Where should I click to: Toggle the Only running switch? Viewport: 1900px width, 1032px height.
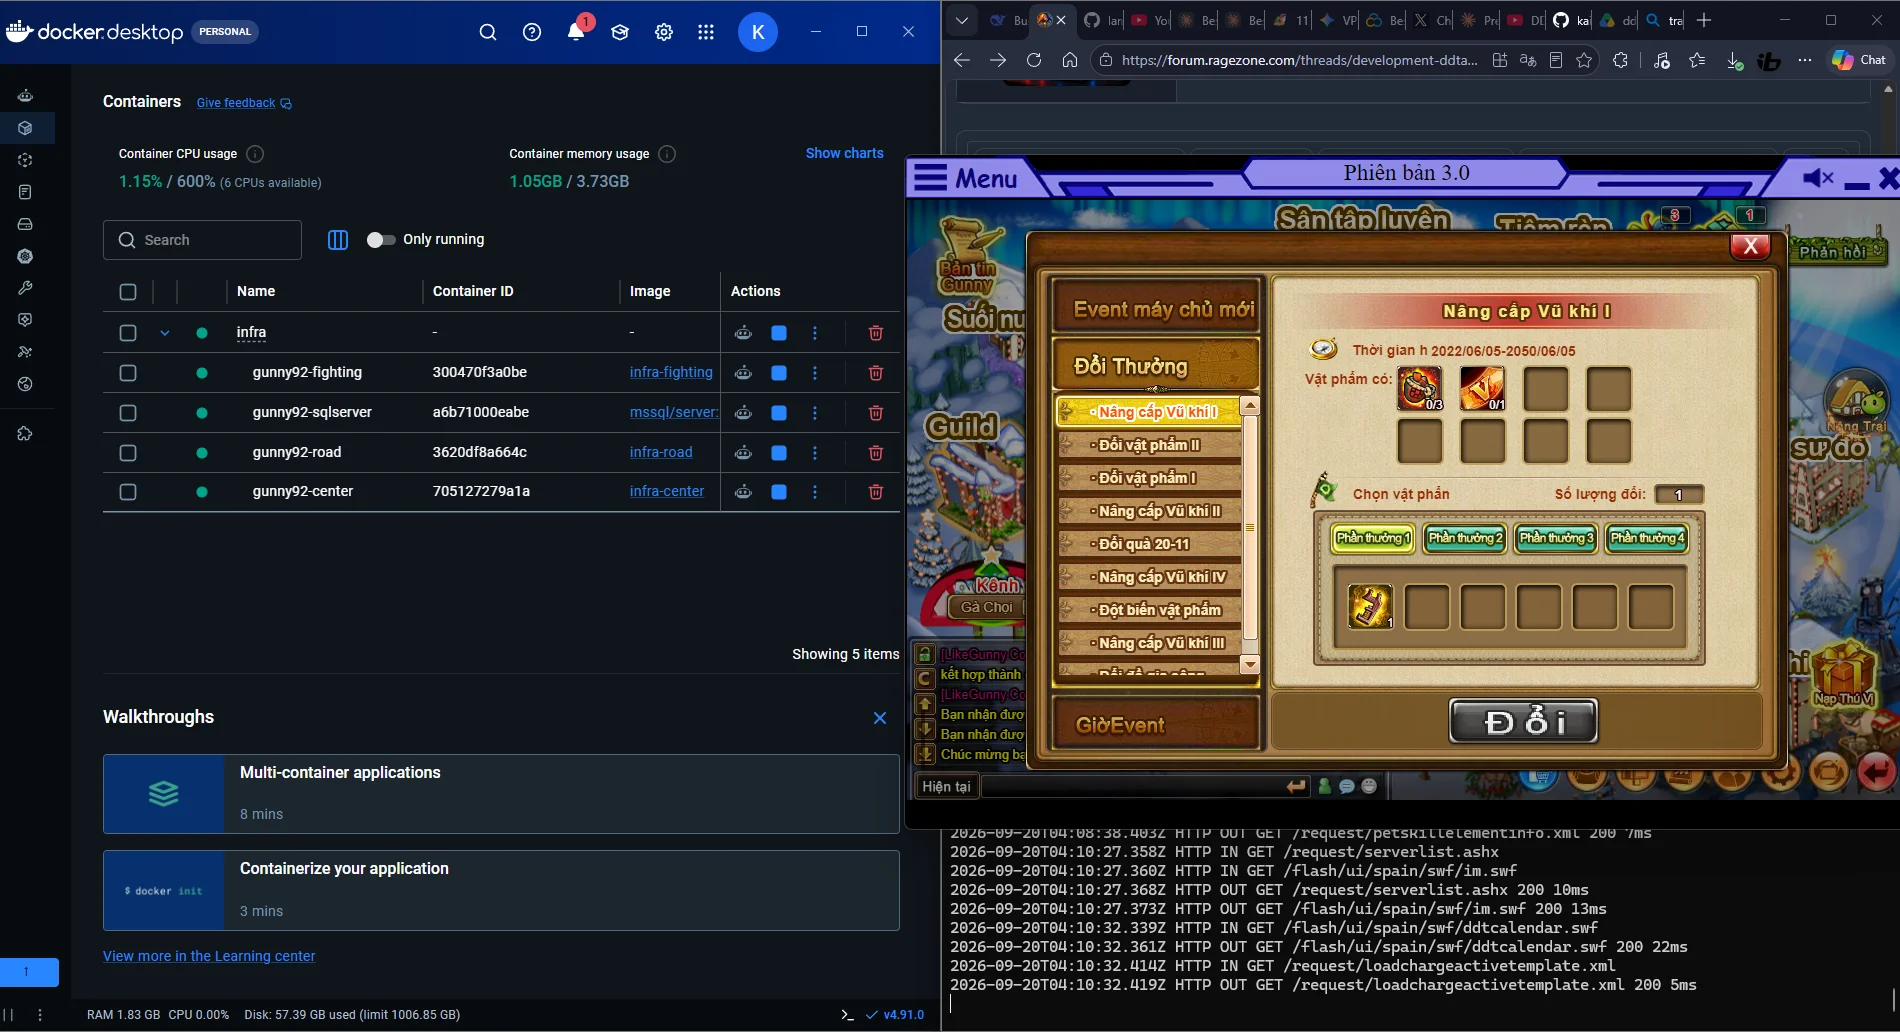(x=380, y=240)
